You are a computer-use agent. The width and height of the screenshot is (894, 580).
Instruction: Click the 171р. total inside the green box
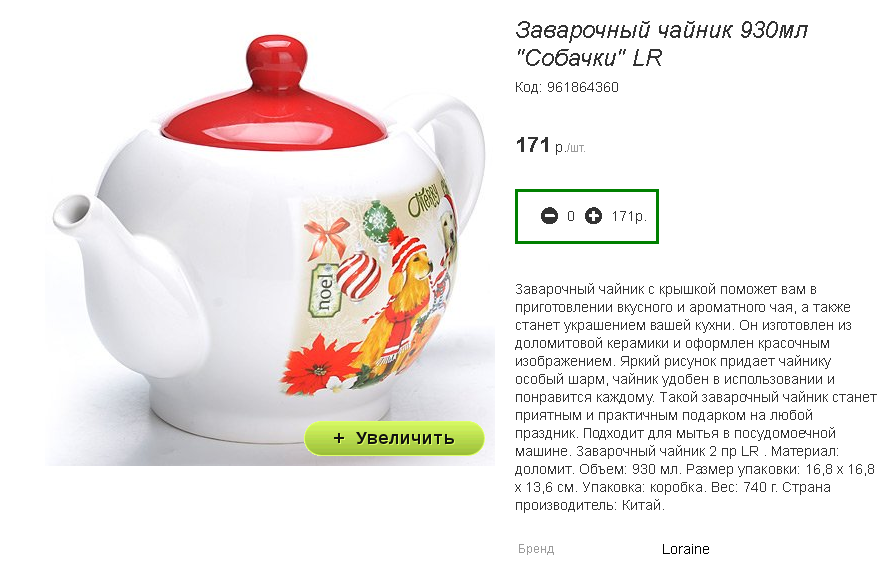point(629,216)
